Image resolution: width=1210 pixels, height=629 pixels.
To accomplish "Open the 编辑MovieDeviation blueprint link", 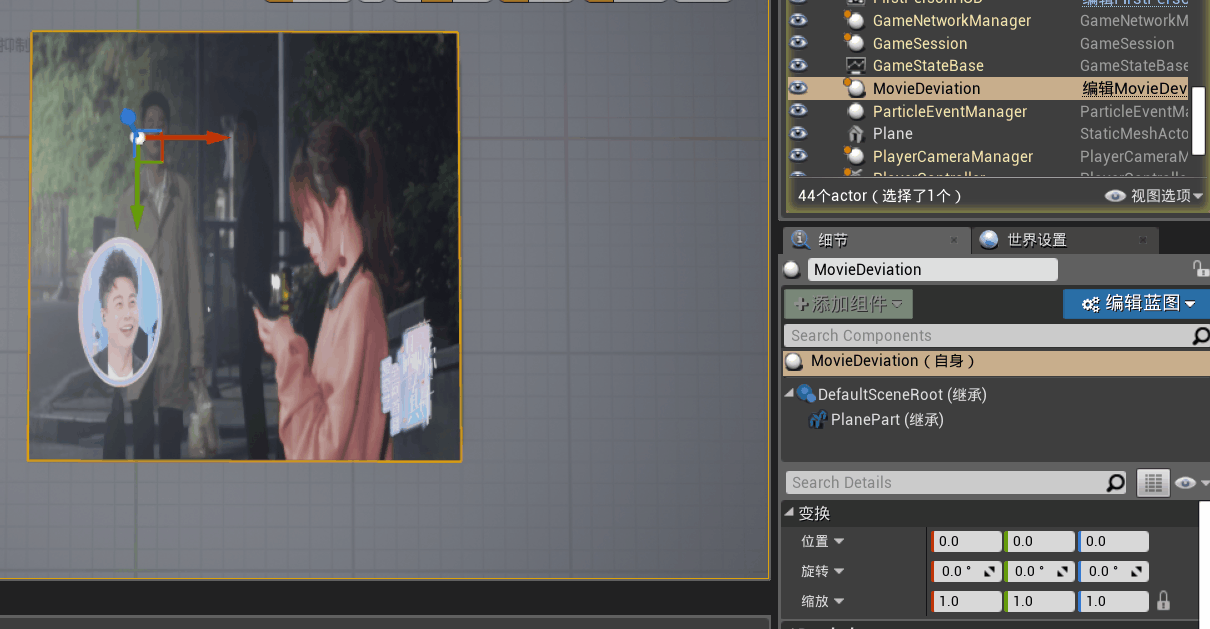I will tap(1135, 88).
